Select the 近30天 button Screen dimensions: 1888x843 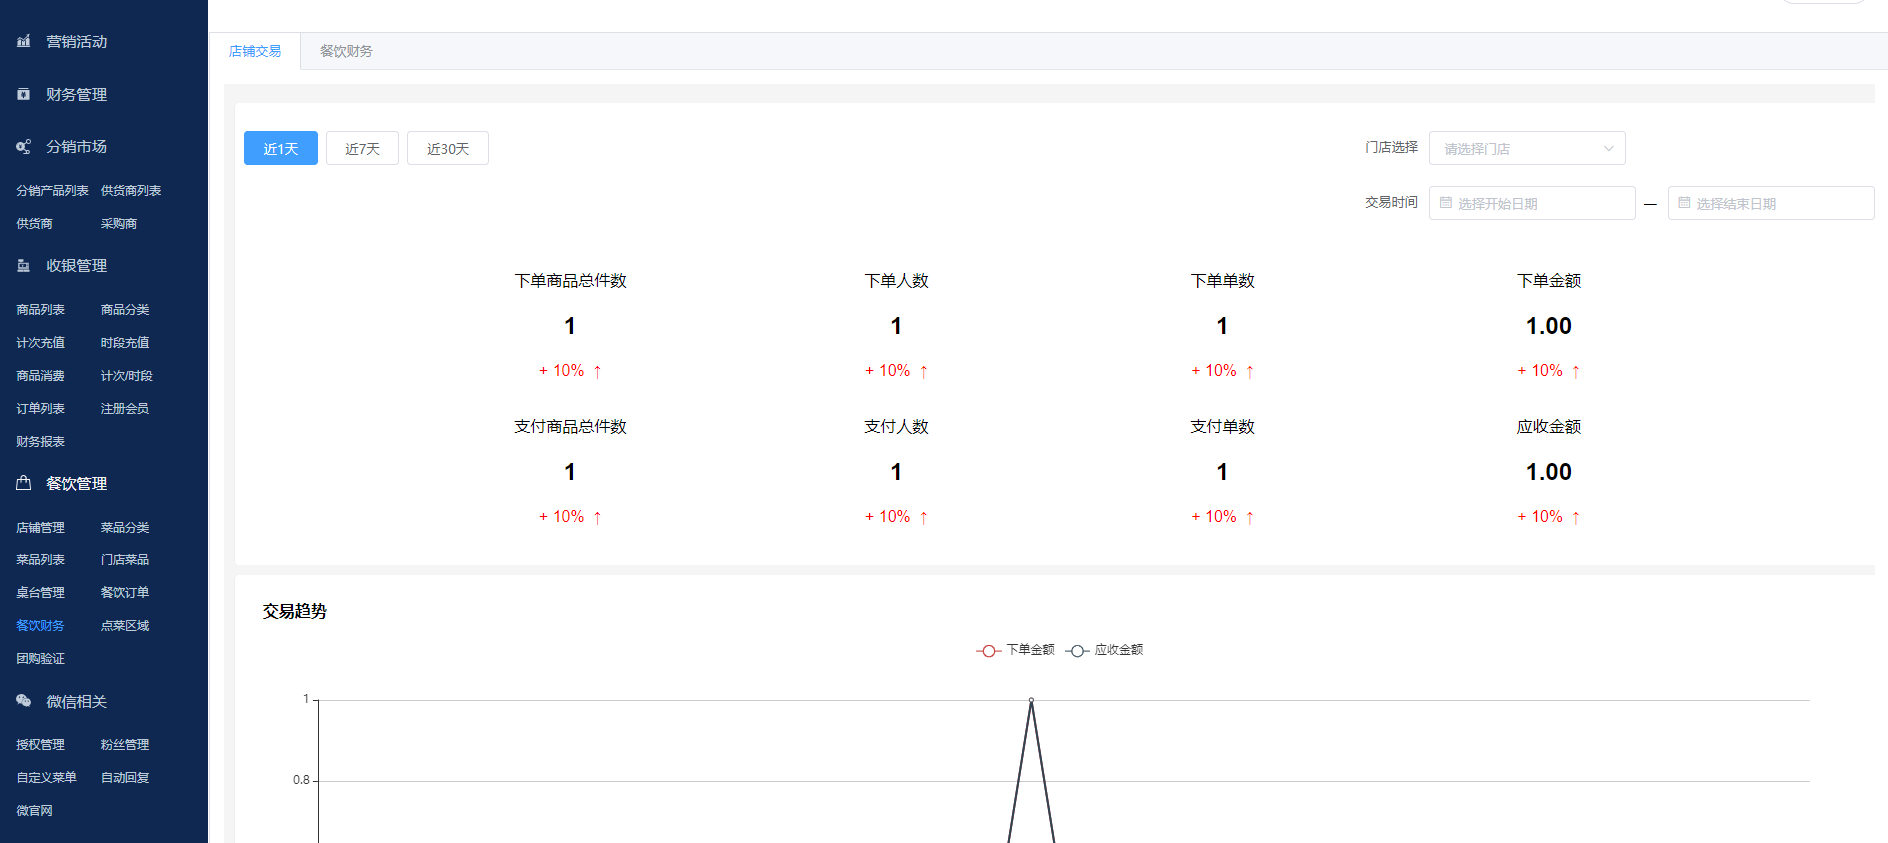[x=447, y=148]
